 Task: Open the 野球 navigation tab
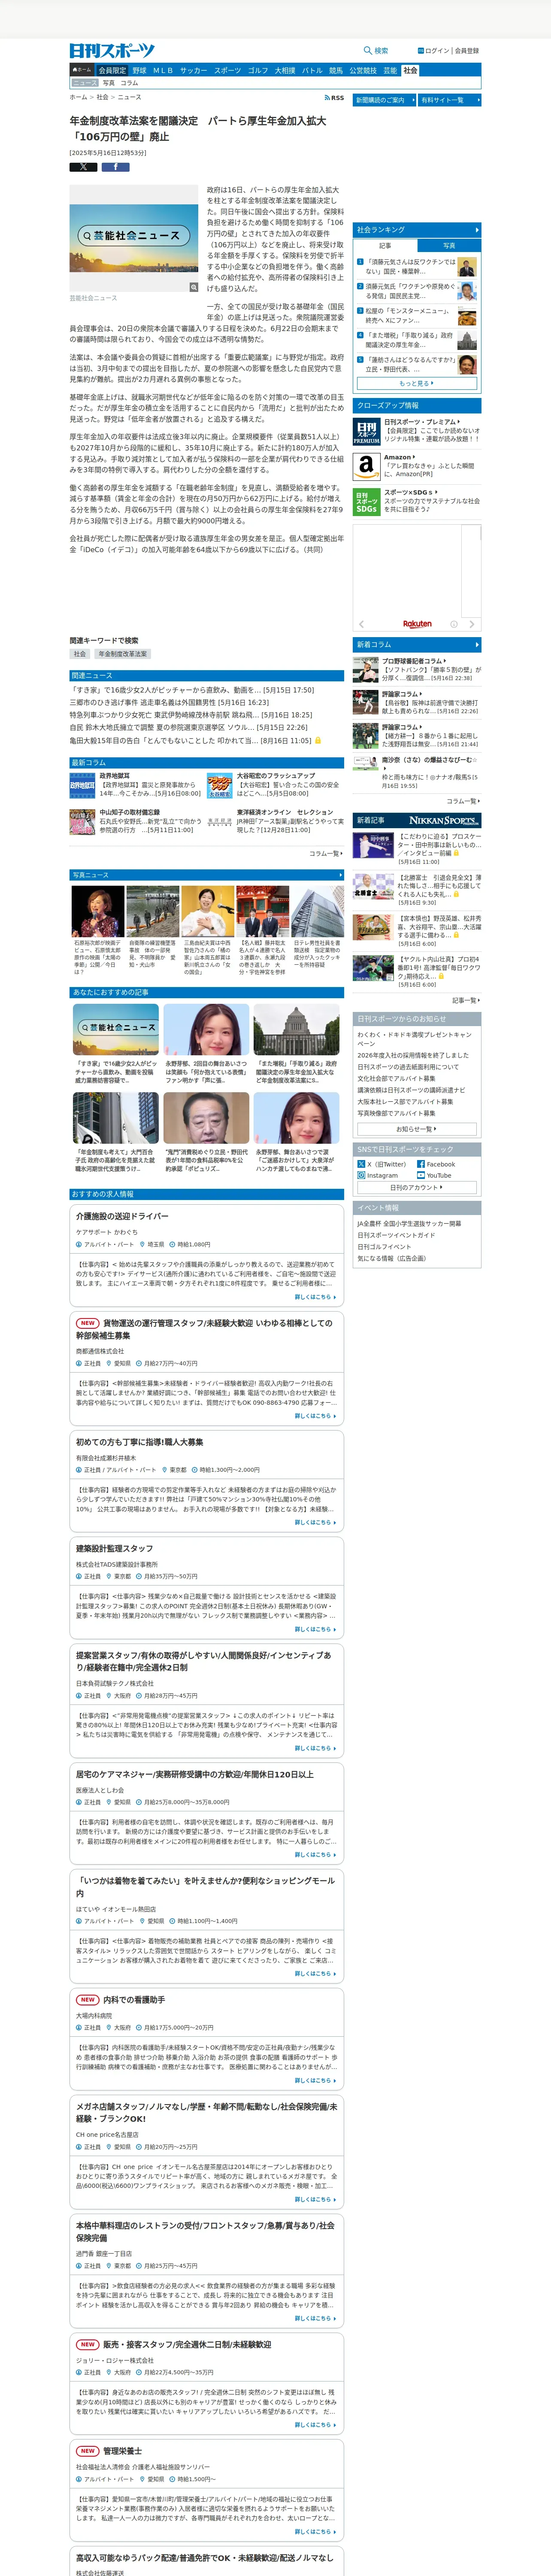(139, 71)
